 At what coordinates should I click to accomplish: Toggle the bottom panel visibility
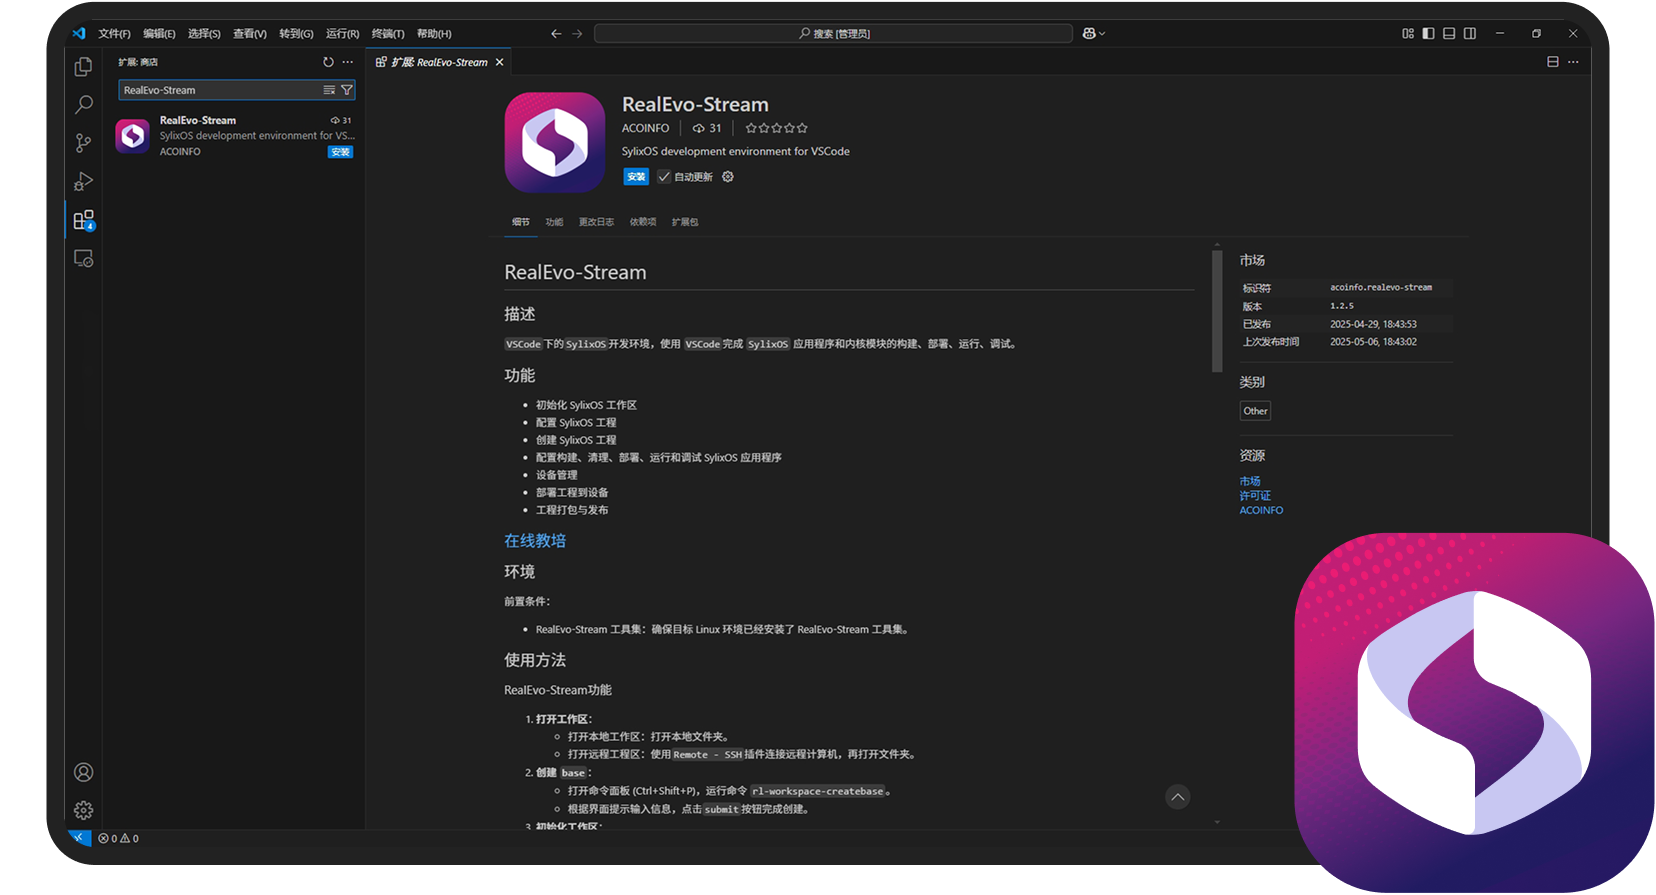pyautogui.click(x=1449, y=34)
